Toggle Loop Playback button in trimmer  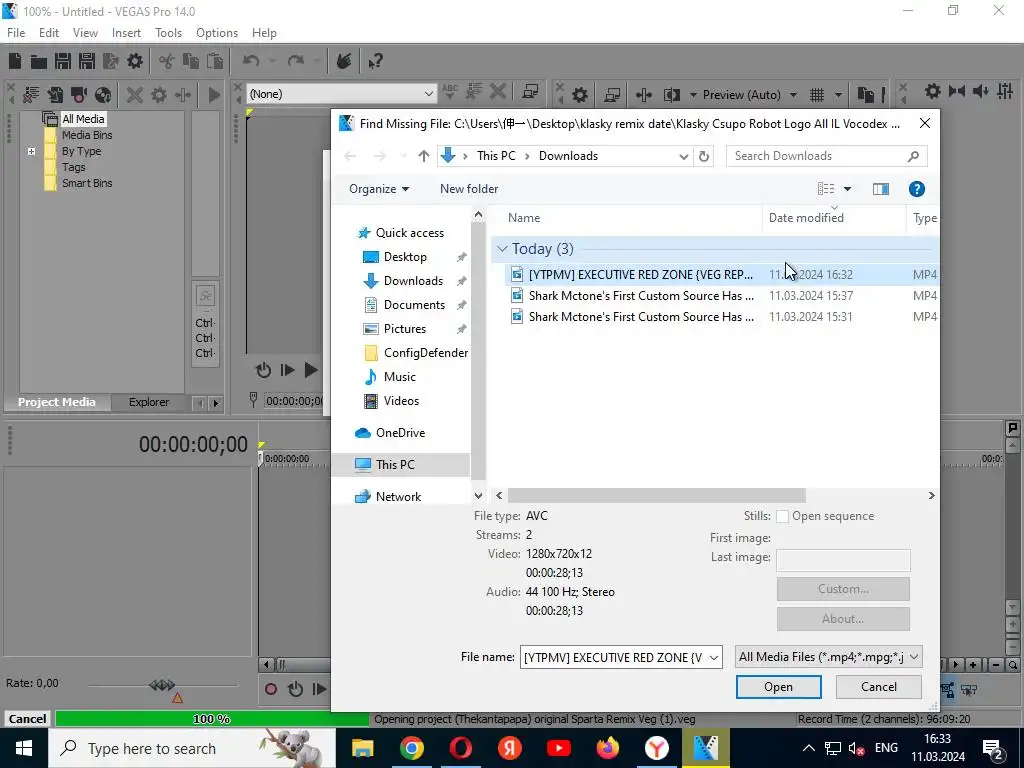click(263, 370)
